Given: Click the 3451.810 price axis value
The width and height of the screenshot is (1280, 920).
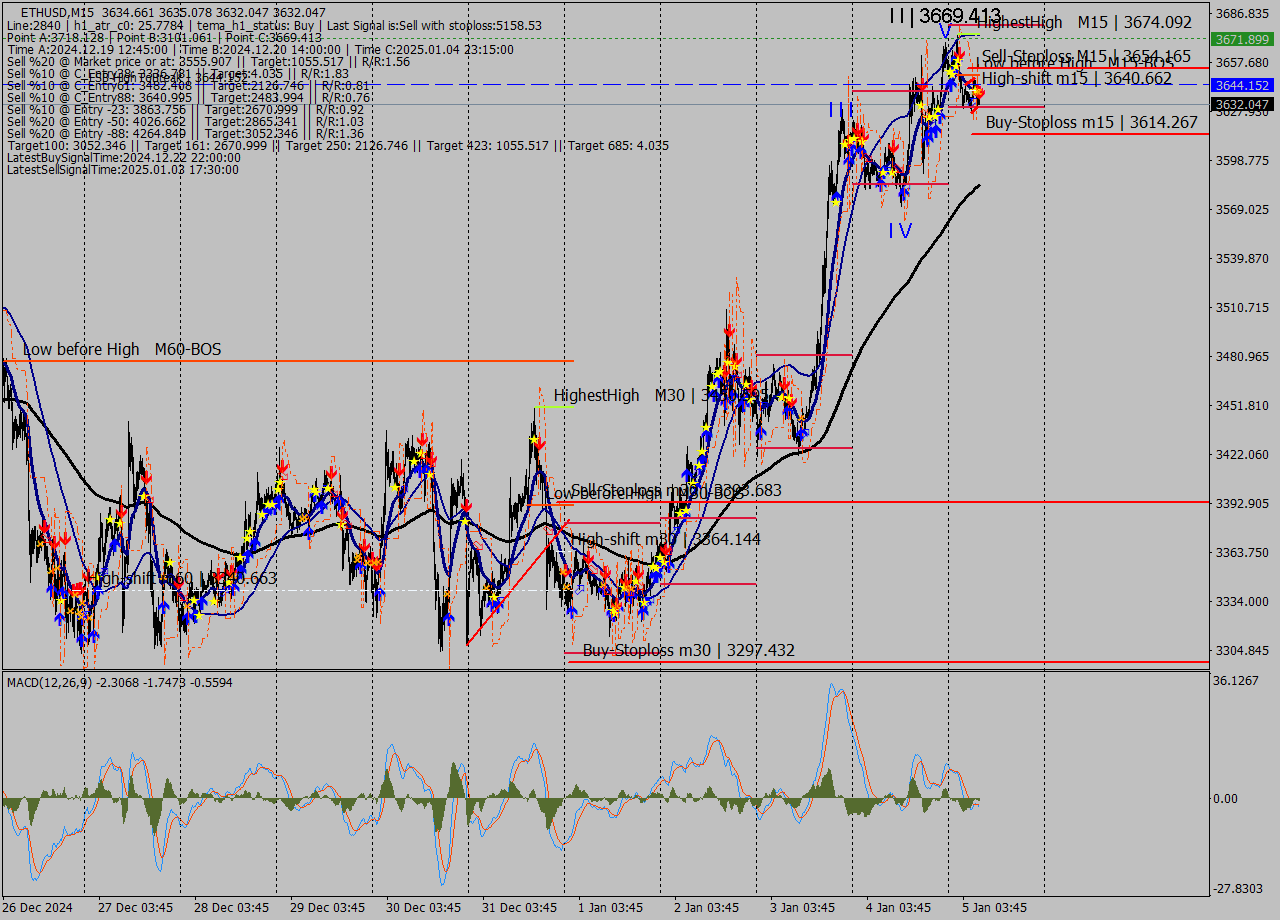Looking at the screenshot, I should [1243, 405].
